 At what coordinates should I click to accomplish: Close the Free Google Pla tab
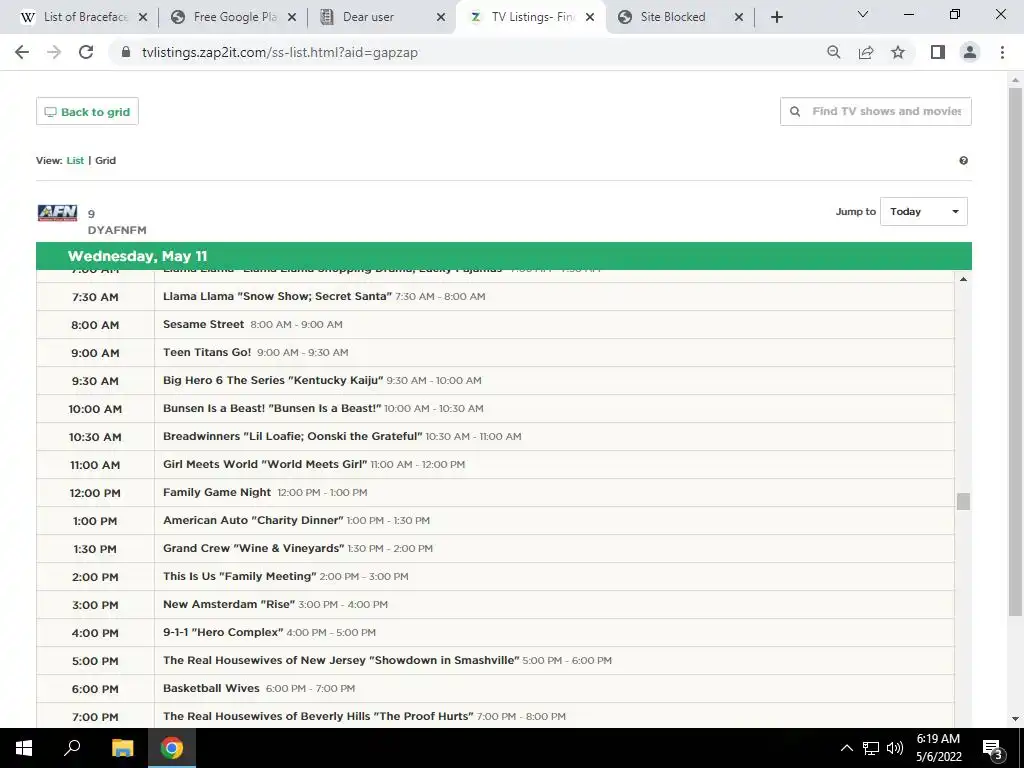pos(292,17)
